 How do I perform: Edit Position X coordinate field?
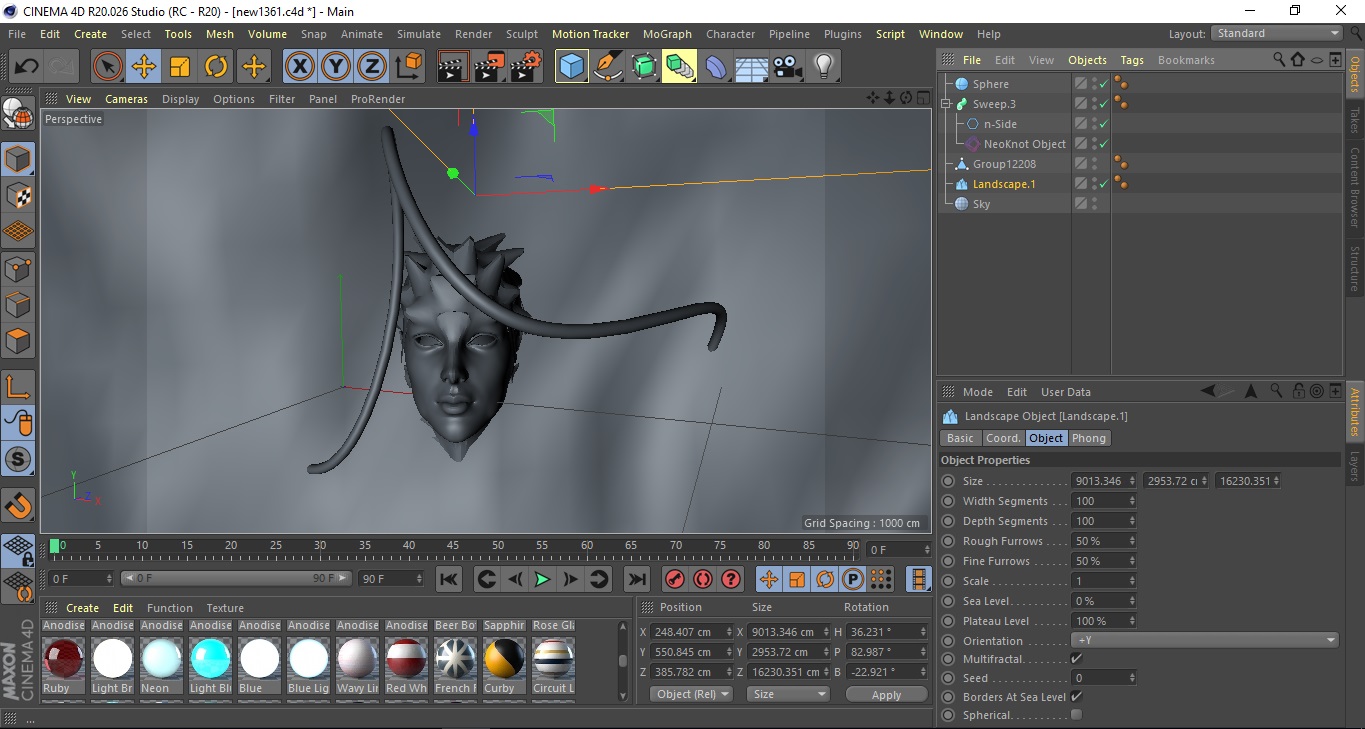690,632
